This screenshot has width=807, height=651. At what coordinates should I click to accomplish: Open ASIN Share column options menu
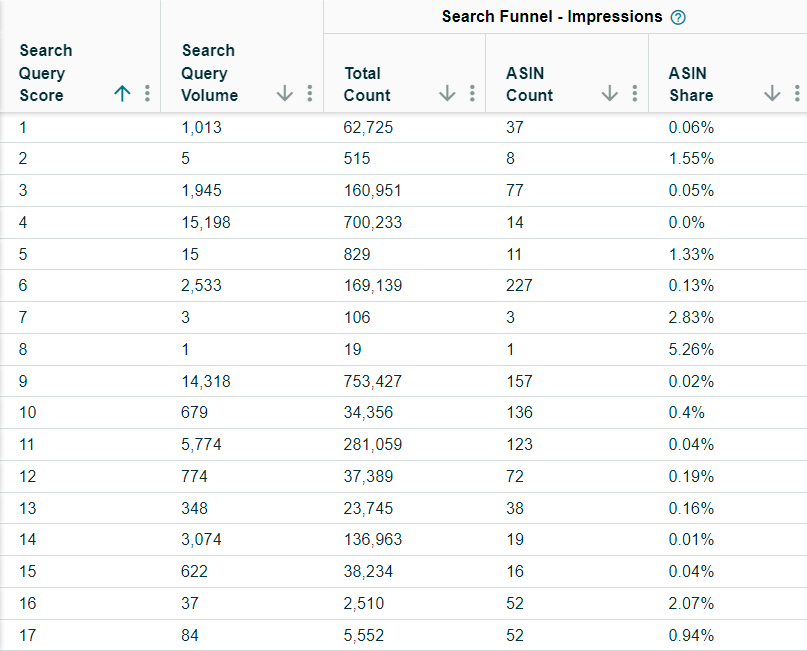(796, 94)
